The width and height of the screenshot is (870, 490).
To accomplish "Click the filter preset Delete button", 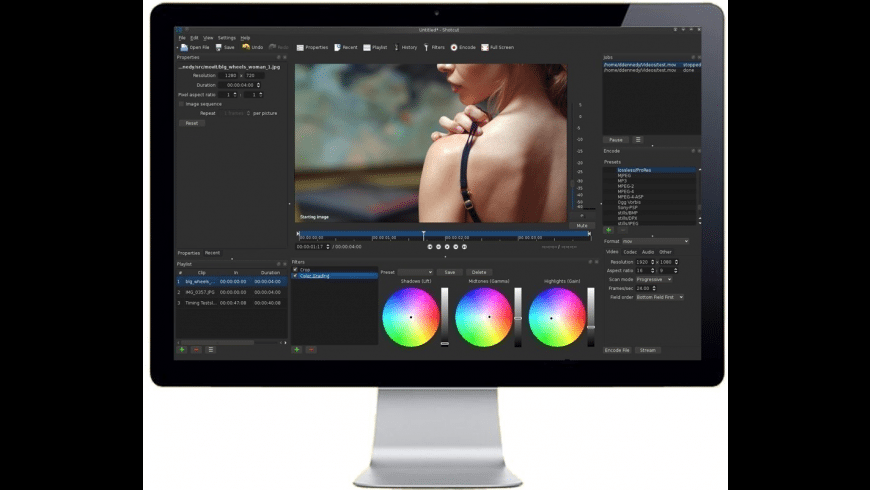I will pyautogui.click(x=479, y=272).
